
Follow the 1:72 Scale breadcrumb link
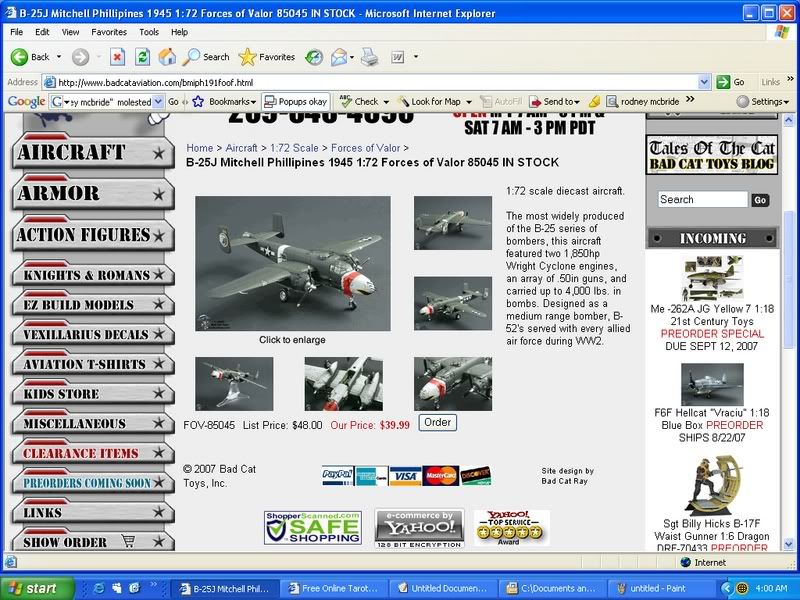294,148
